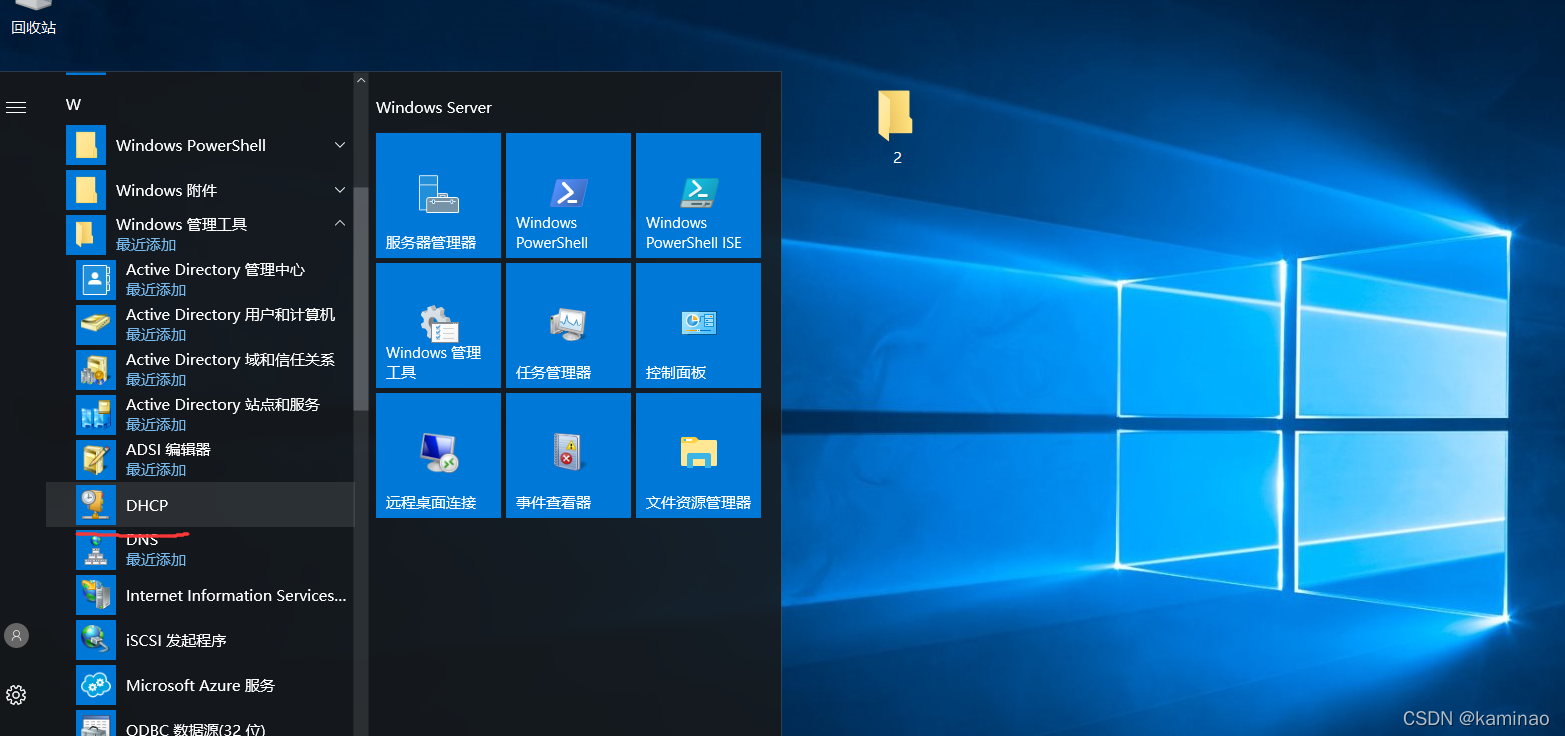Viewport: 1565px width, 736px height.
Task: Open the ADSI 编辑器 icon
Action: pyautogui.click(x=96, y=460)
